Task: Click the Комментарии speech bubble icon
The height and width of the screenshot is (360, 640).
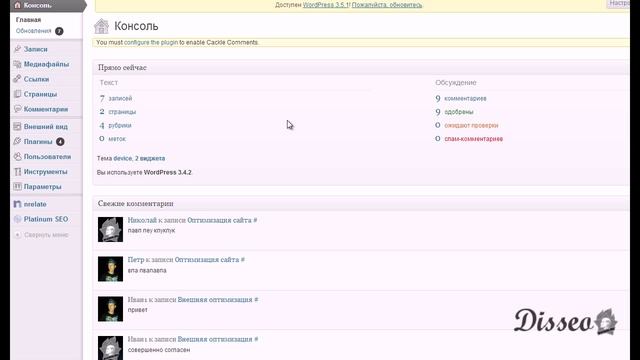Action: point(17,109)
